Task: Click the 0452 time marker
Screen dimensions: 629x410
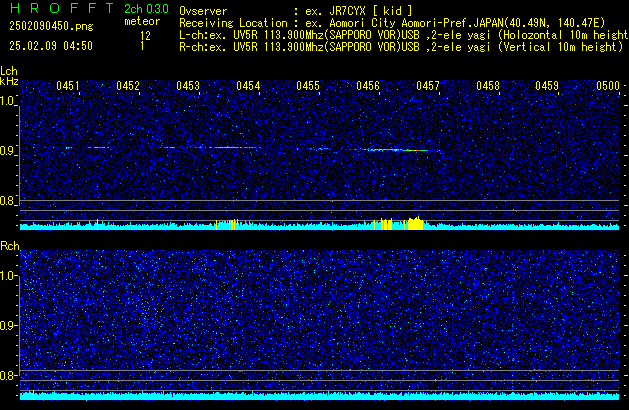Action: (128, 86)
